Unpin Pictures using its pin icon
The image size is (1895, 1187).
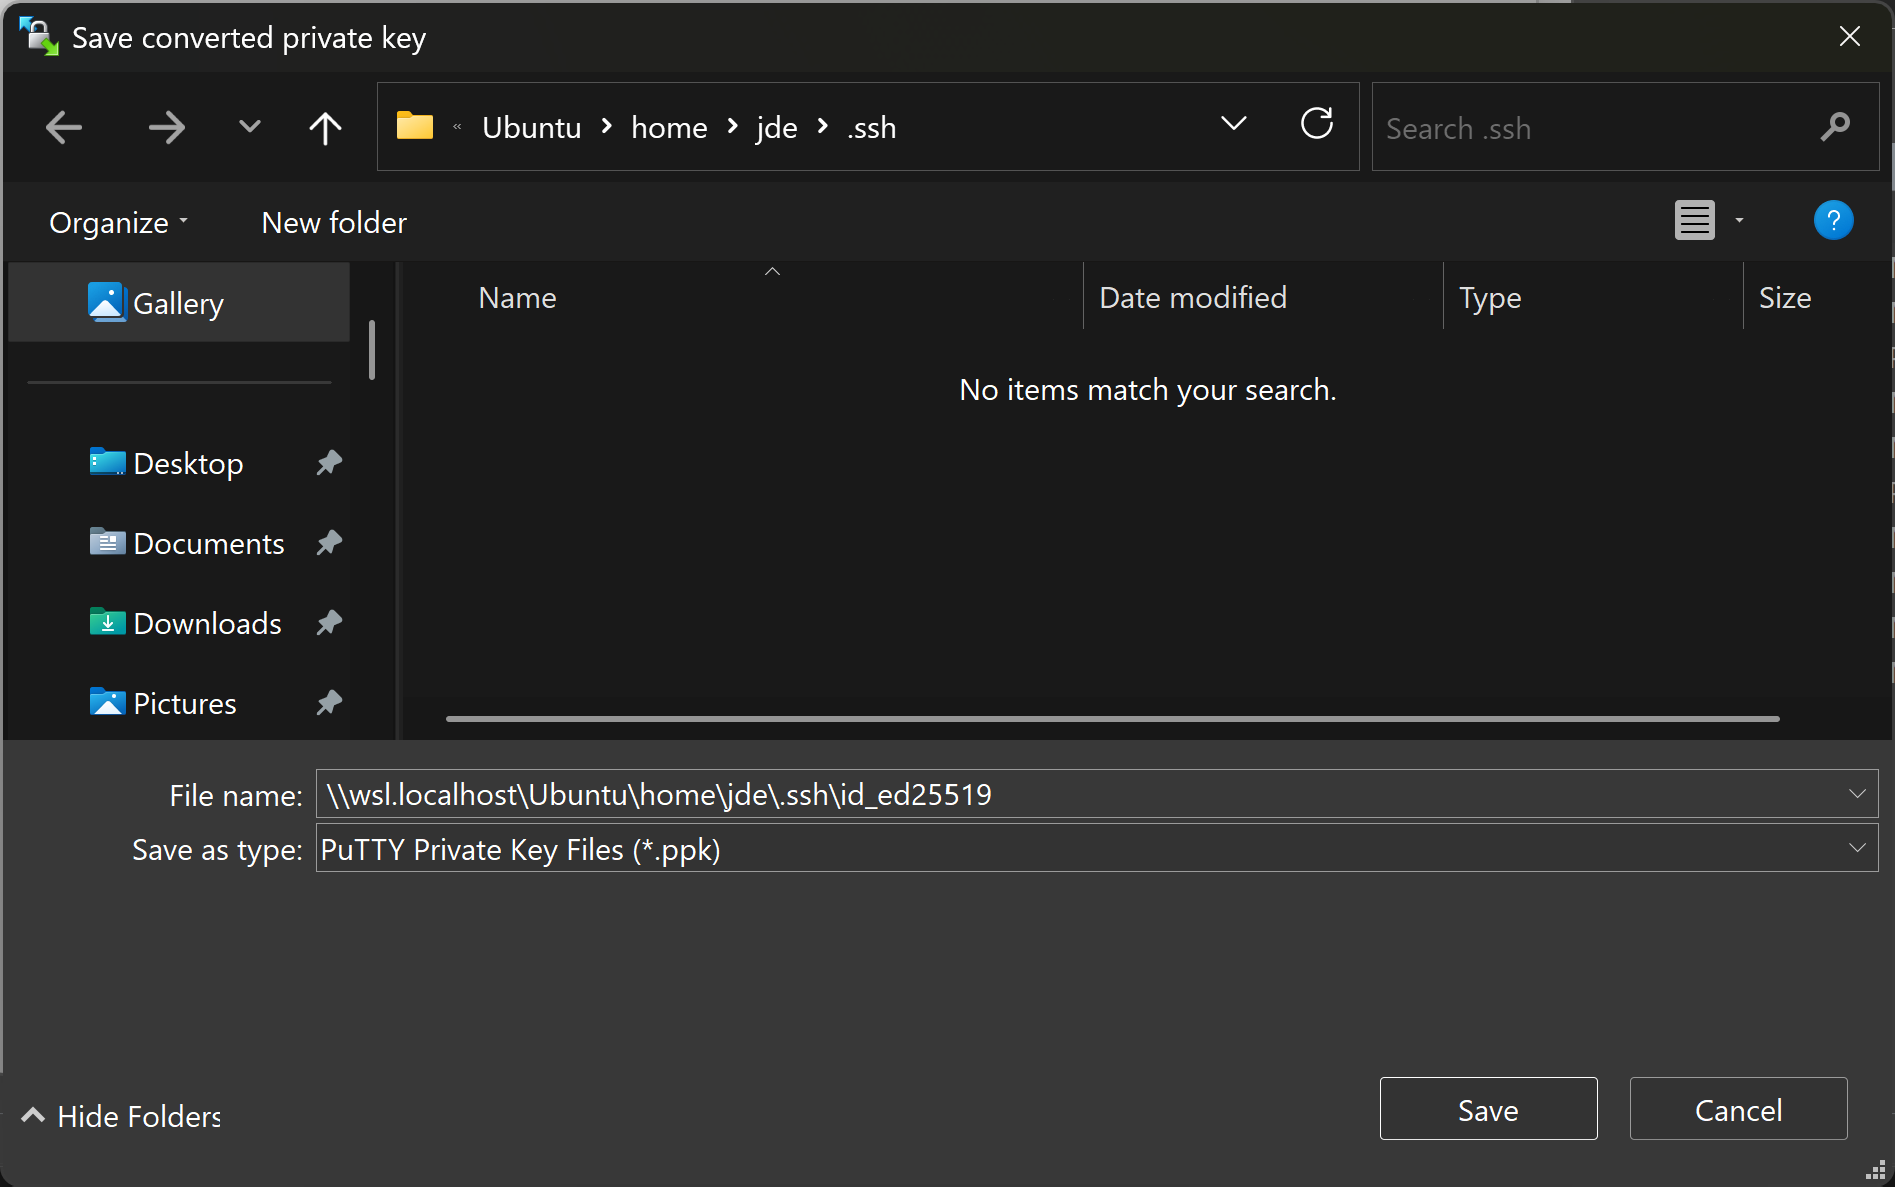pyautogui.click(x=329, y=703)
